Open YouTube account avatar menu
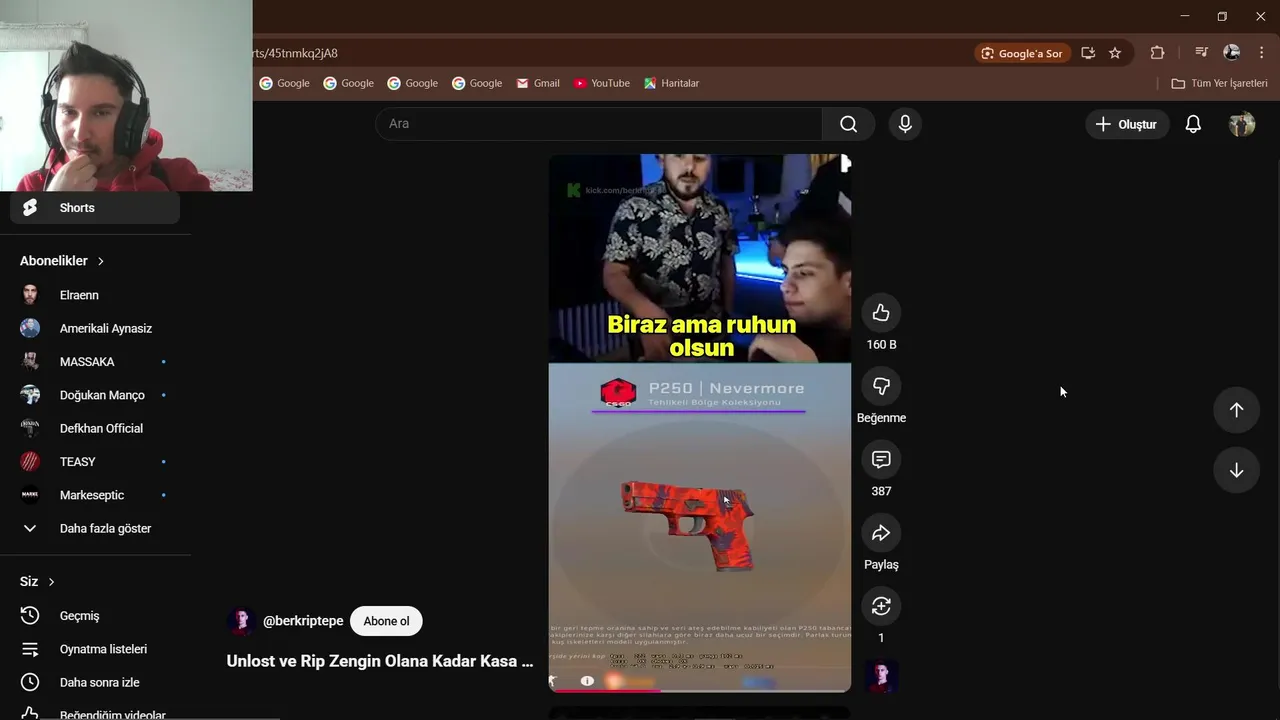Image resolution: width=1280 pixels, height=720 pixels. (x=1242, y=124)
